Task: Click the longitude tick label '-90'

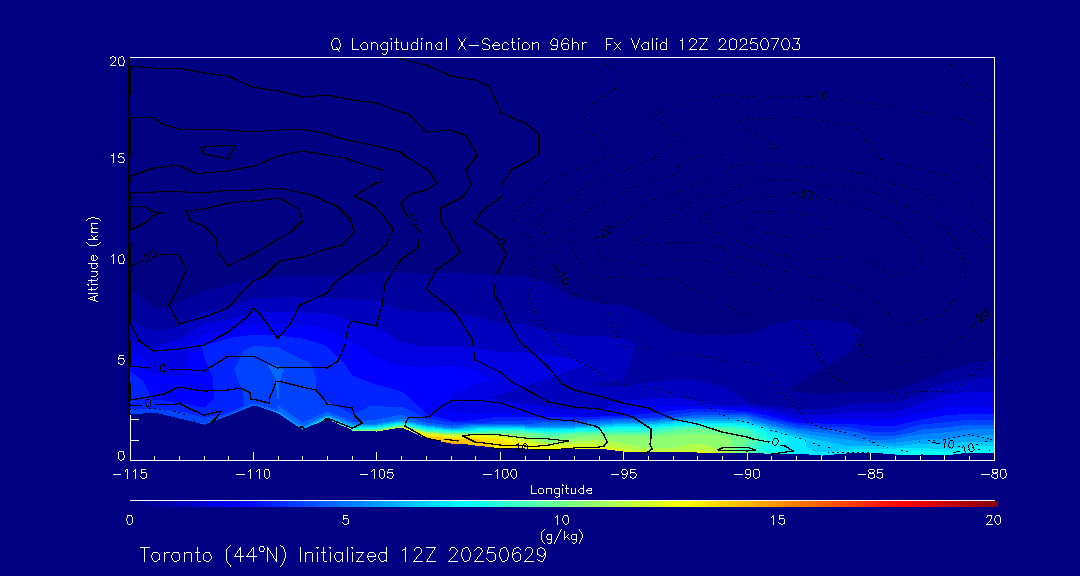Action: click(747, 474)
